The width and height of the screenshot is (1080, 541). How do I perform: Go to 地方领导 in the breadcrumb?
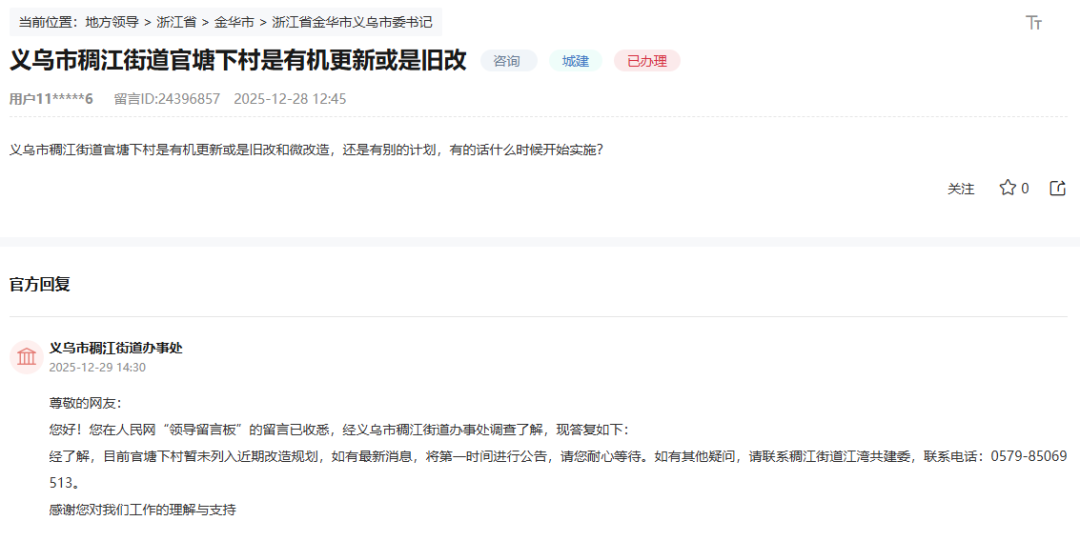coord(112,22)
